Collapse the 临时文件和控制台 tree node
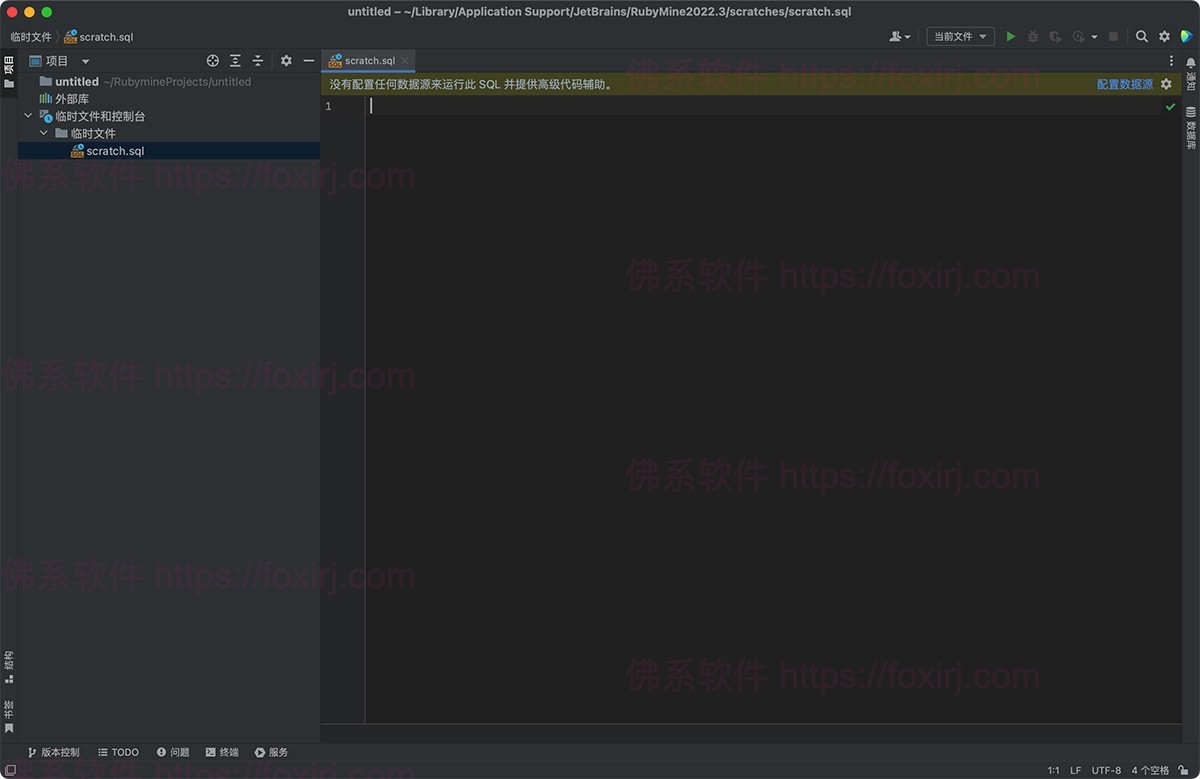 tap(28, 115)
